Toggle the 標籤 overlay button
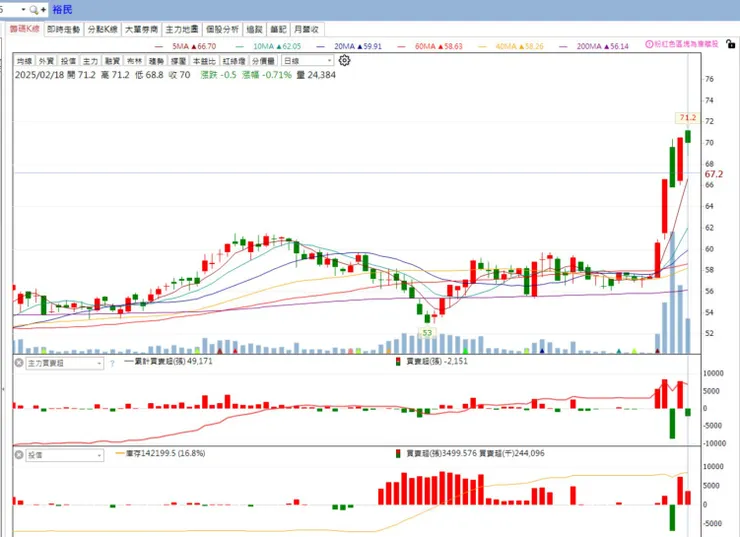Image resolution: width=740 pixels, height=537 pixels. (x=178, y=61)
